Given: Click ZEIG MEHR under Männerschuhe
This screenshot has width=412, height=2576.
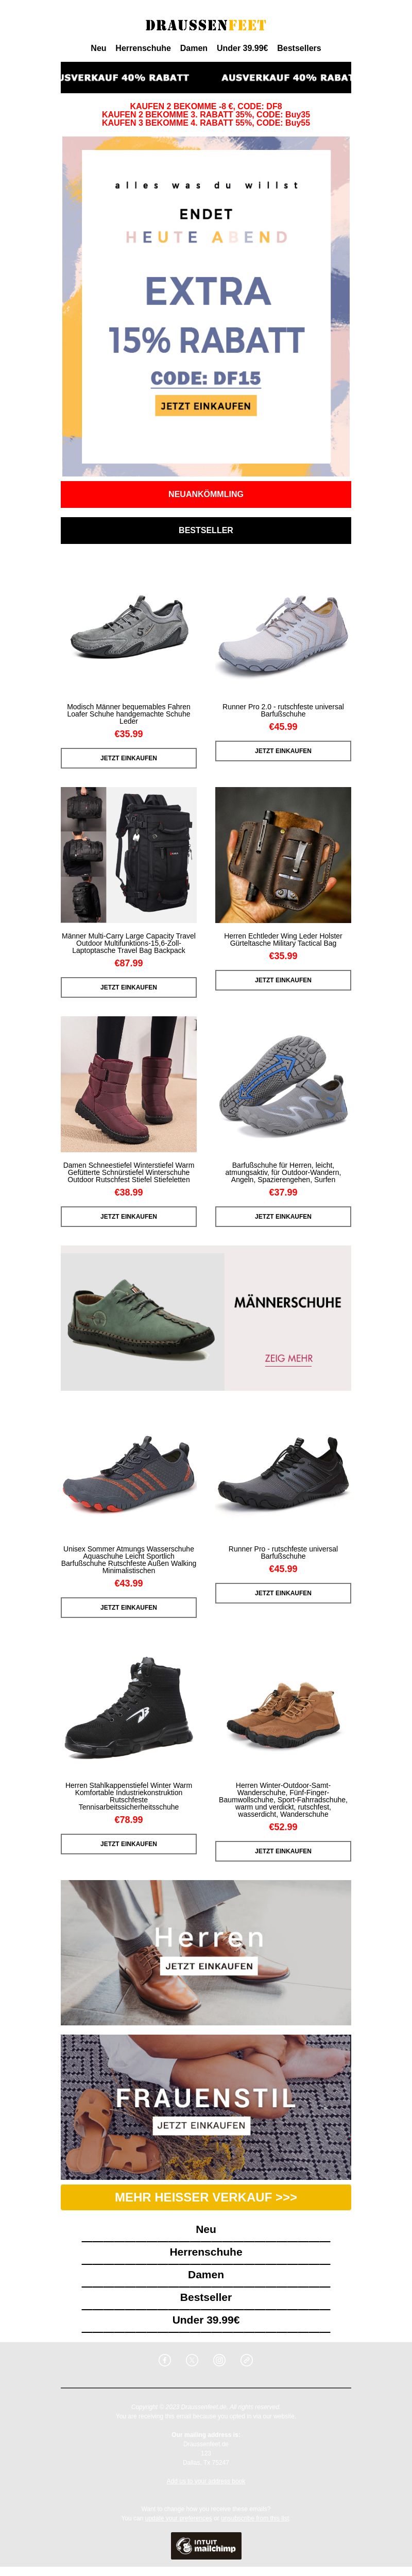Looking at the screenshot, I should (x=289, y=1358).
